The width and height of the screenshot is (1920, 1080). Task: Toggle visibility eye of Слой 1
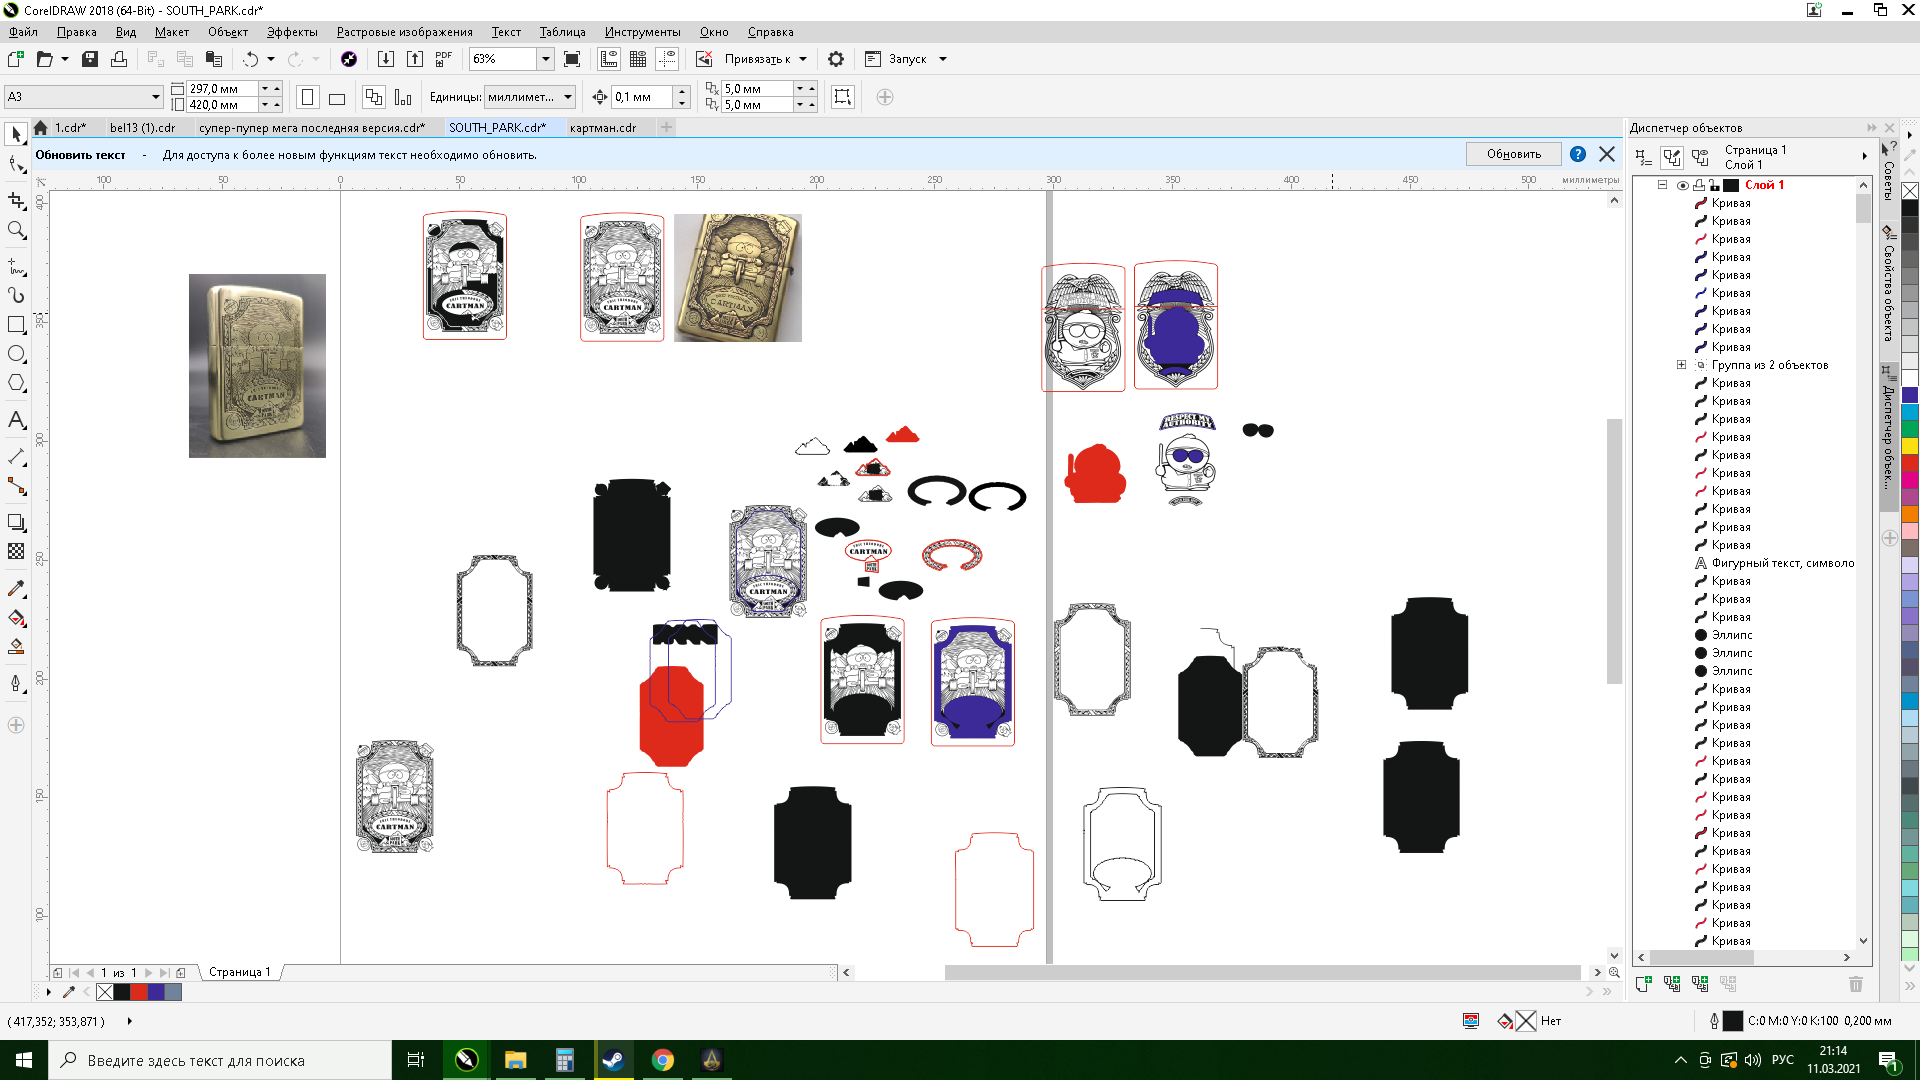[x=1683, y=185]
